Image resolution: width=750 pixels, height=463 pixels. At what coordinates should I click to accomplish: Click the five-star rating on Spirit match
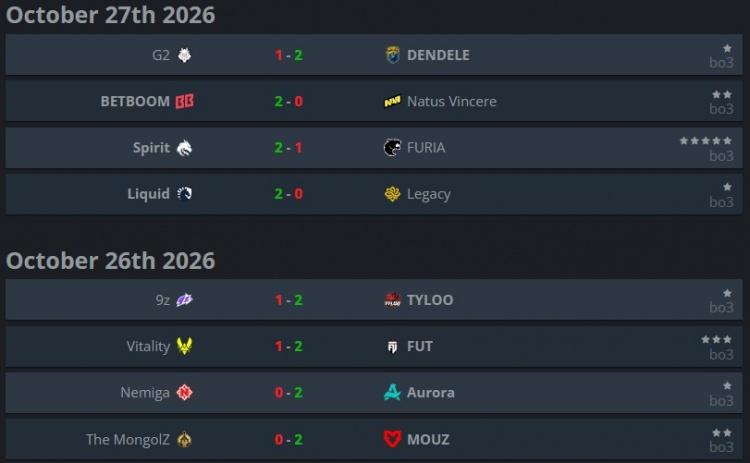coord(706,141)
